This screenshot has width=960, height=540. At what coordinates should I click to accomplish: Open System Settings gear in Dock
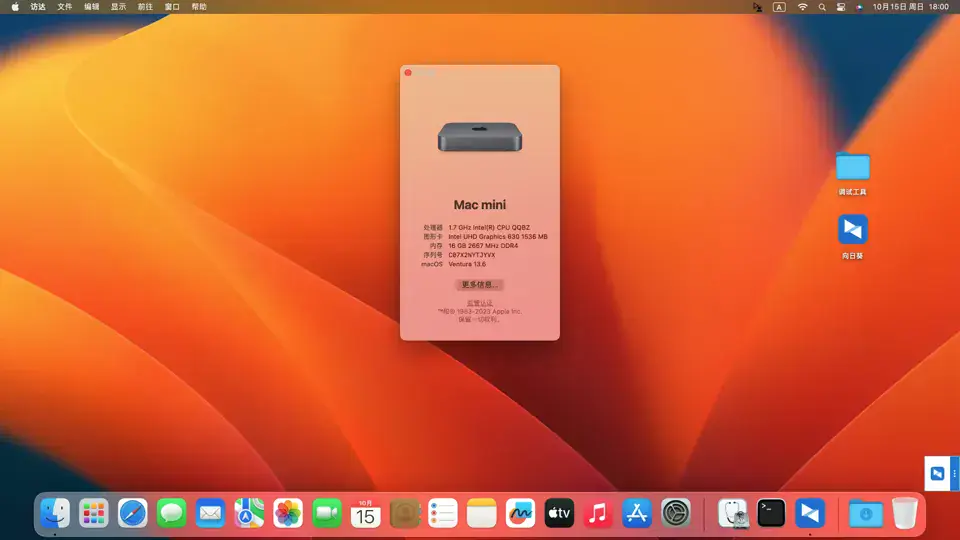coord(676,513)
